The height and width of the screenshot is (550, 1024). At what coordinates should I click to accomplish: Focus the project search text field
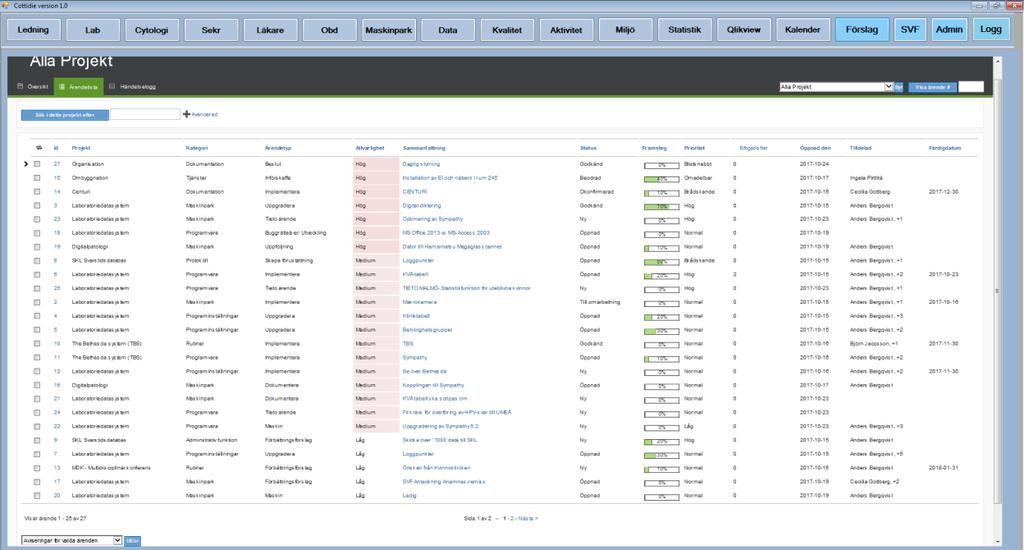[145, 115]
